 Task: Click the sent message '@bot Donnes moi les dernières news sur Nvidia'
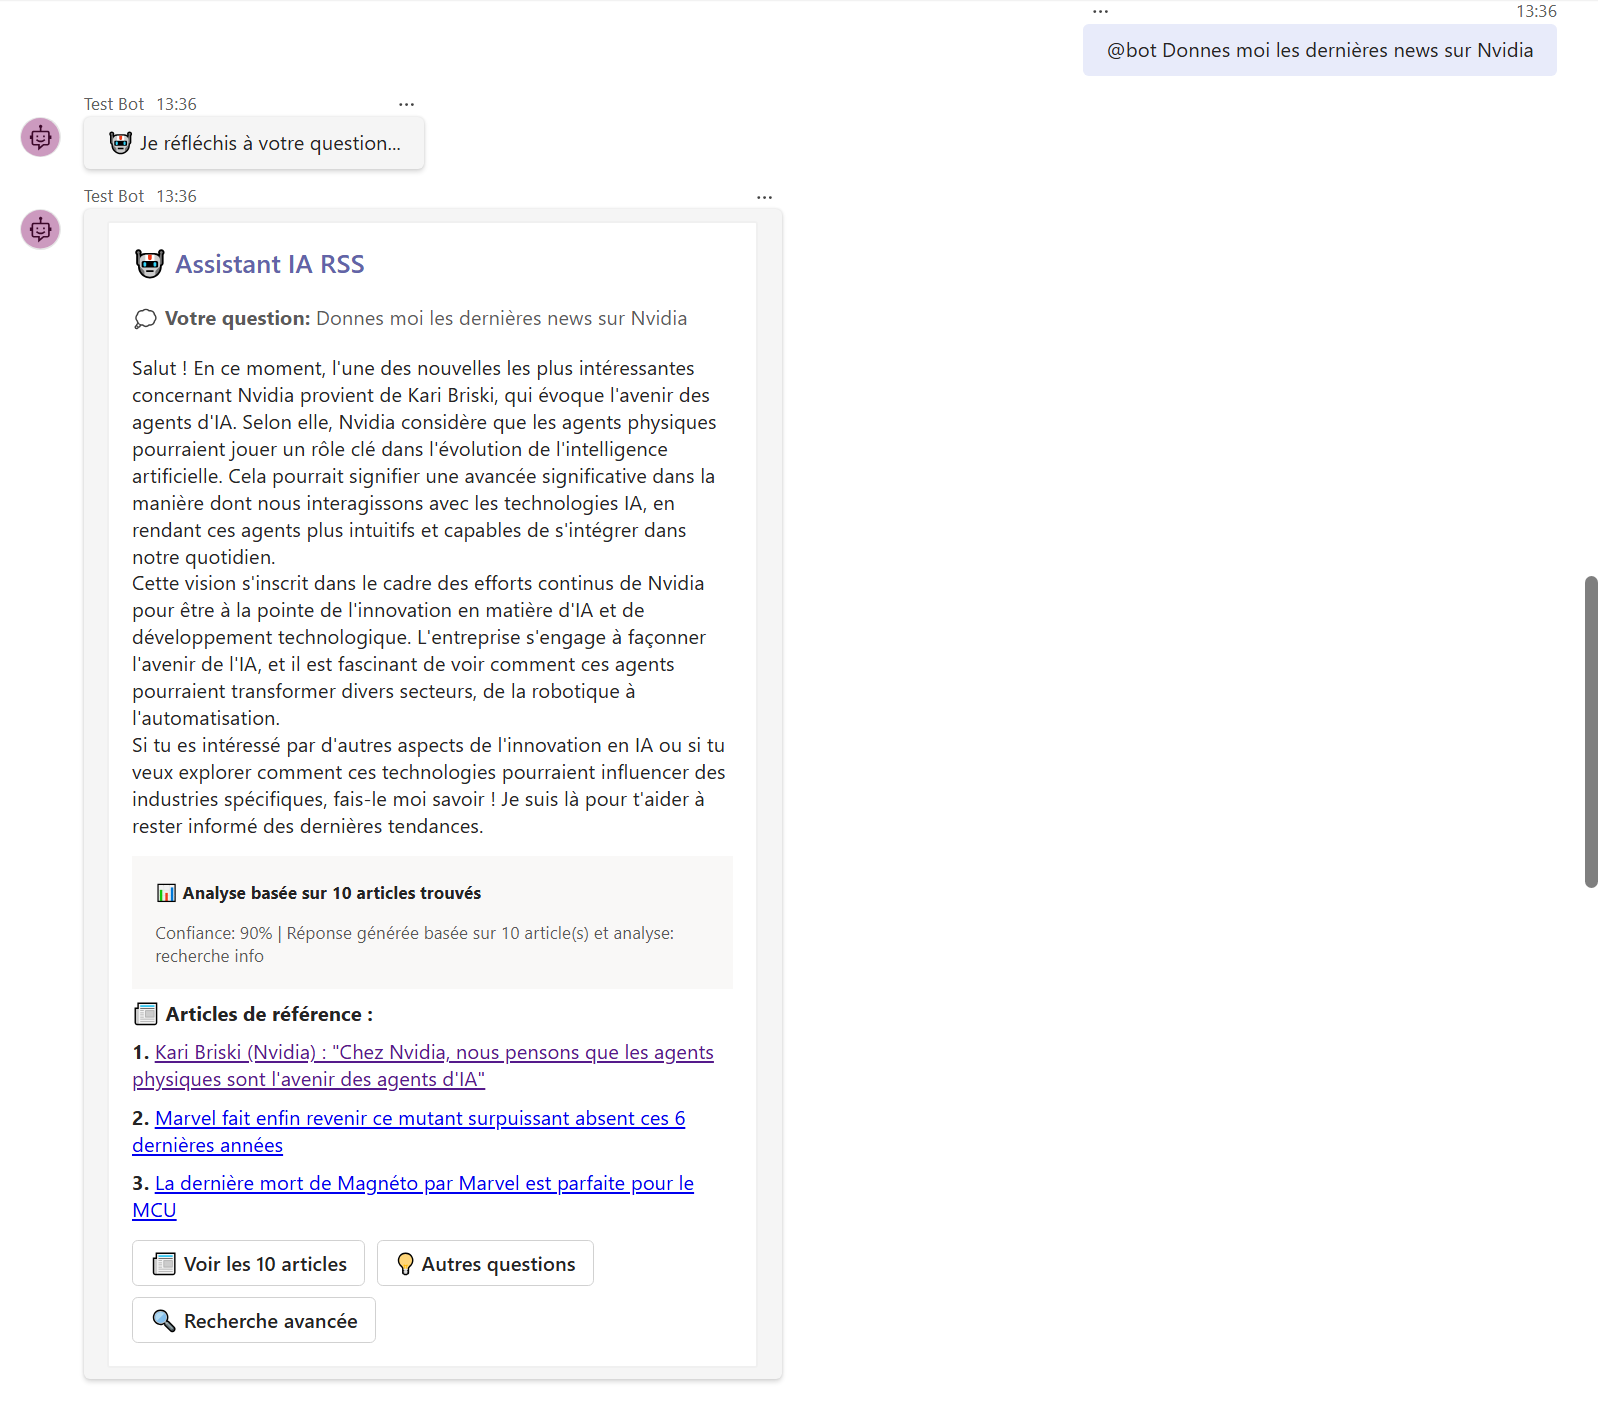coord(1319,50)
